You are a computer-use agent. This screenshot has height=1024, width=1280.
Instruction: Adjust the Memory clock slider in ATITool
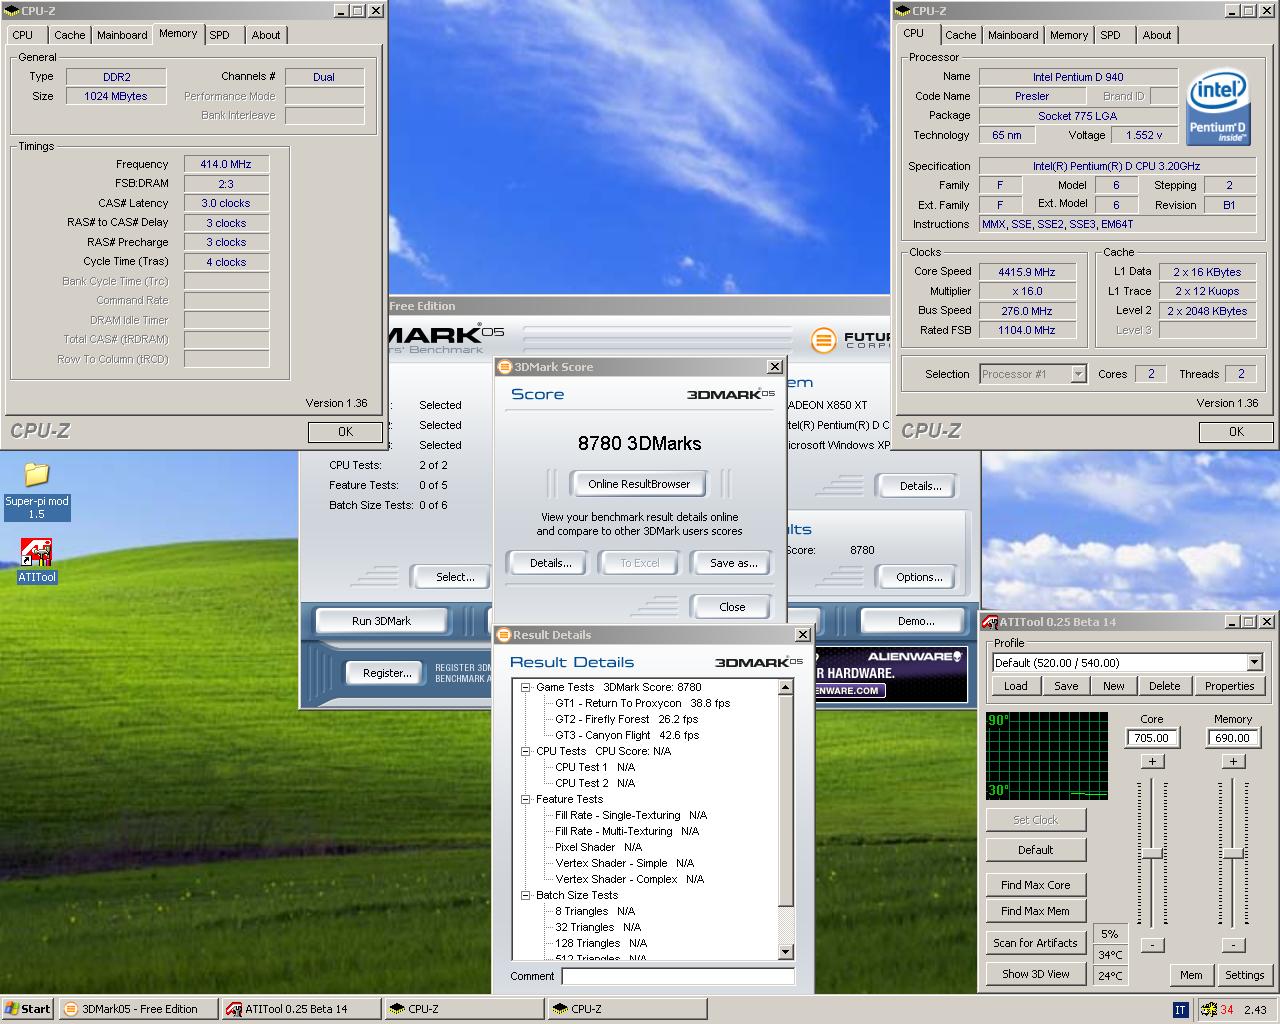point(1233,853)
